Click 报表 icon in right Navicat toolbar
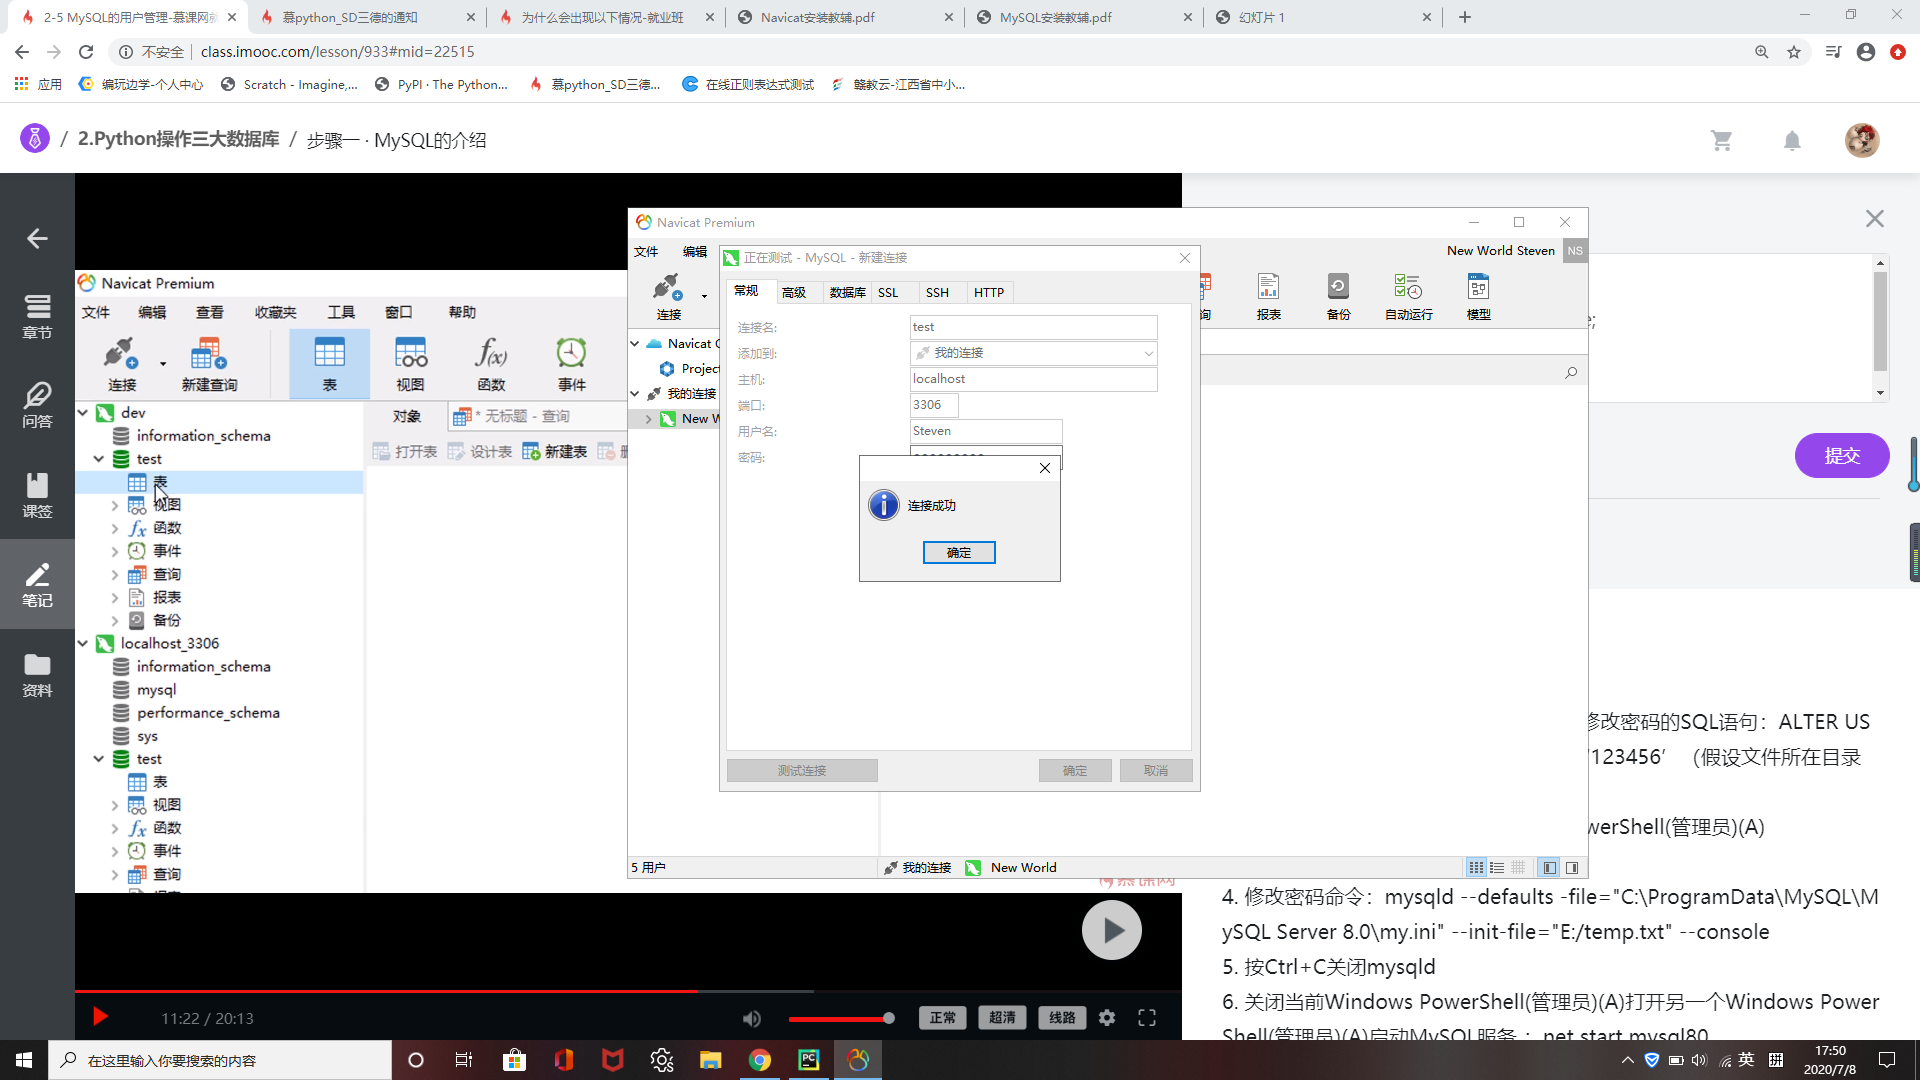 pyautogui.click(x=1268, y=297)
